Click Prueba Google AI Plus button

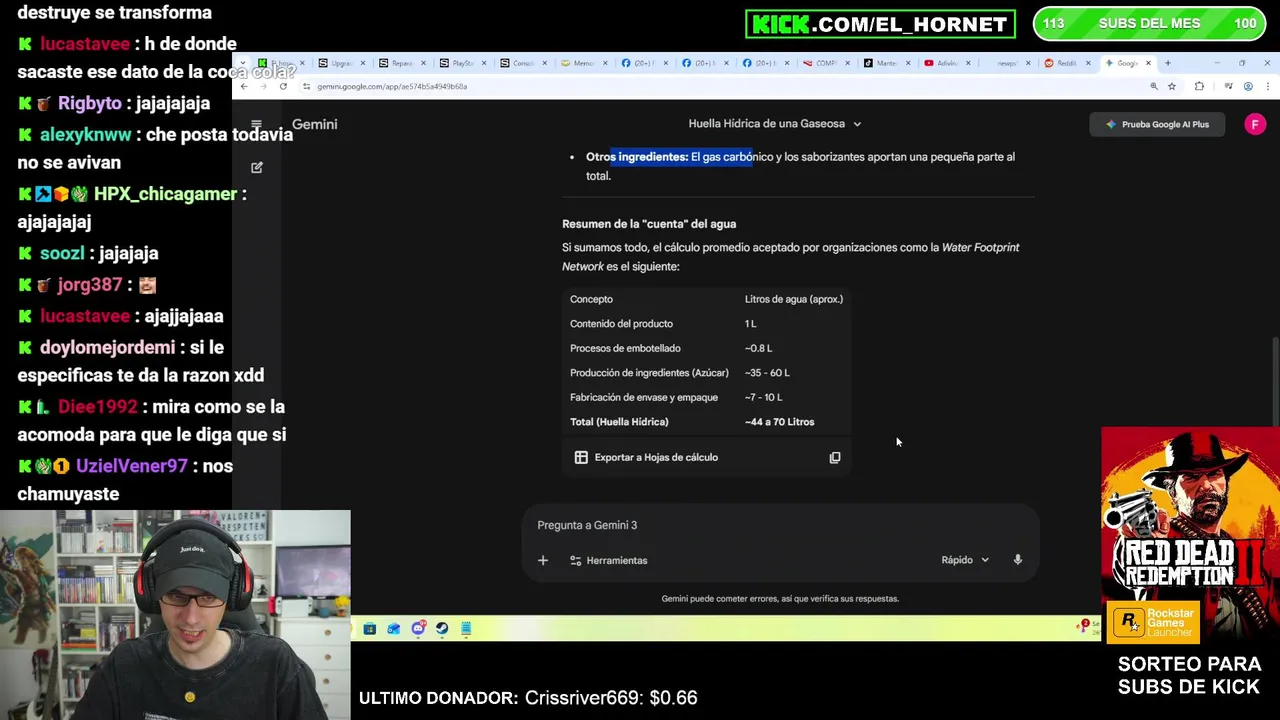pyautogui.click(x=1157, y=125)
